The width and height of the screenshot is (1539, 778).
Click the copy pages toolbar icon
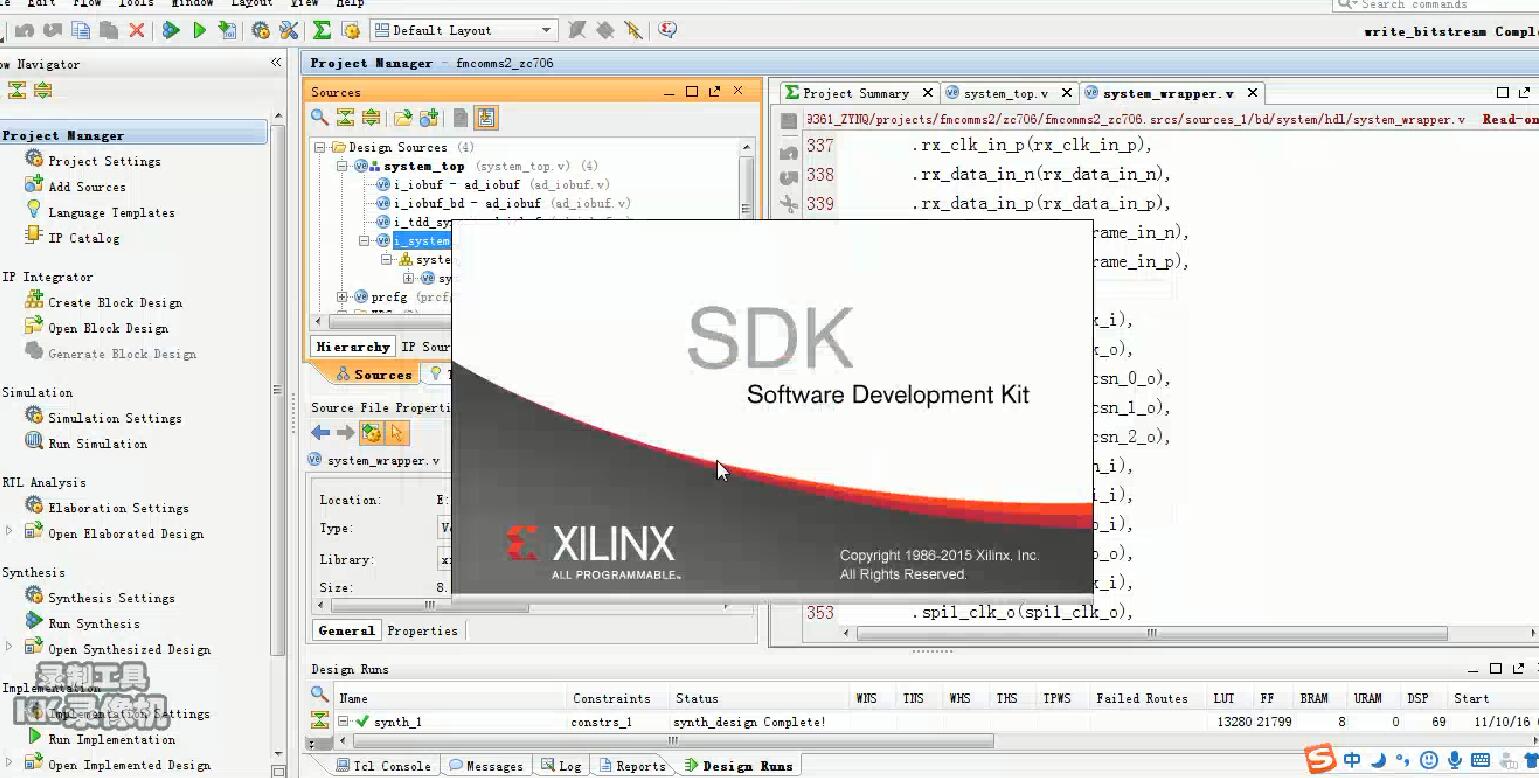81,31
